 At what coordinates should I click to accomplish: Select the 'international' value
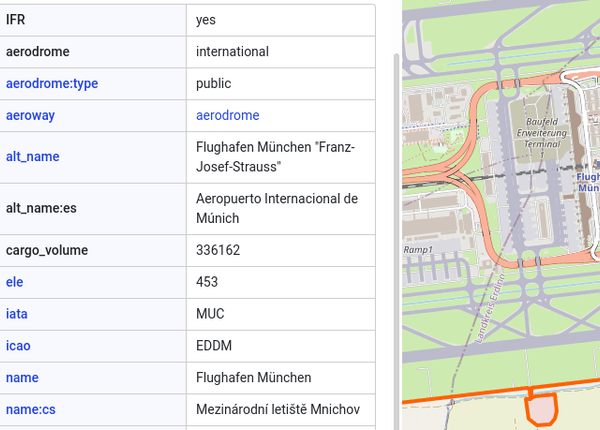click(x=232, y=52)
